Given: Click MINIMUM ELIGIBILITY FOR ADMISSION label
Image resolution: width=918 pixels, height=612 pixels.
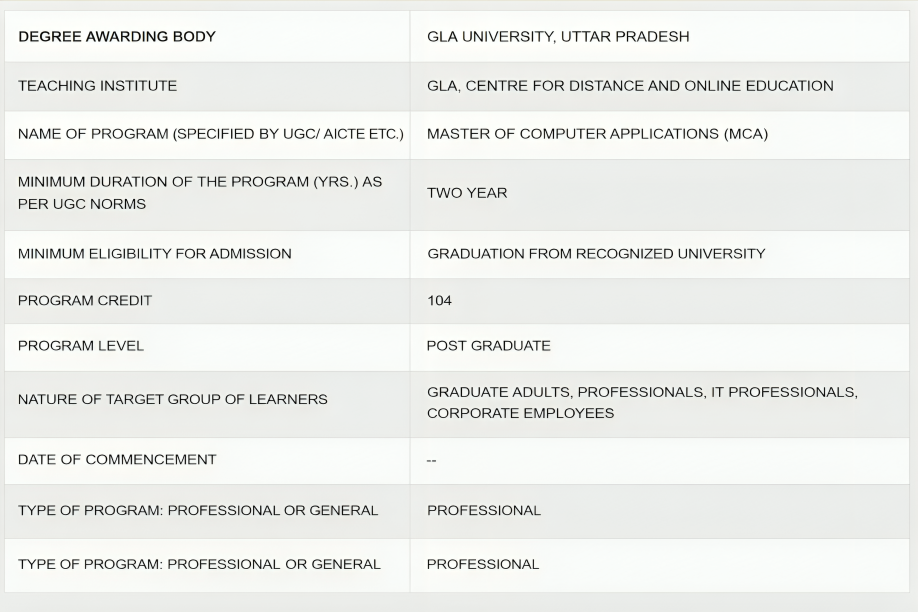Looking at the screenshot, I should pos(154,254).
